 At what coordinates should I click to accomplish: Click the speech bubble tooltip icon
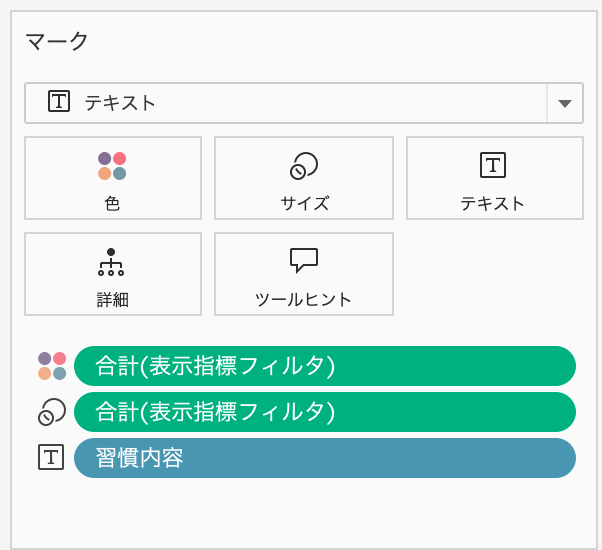[304, 261]
